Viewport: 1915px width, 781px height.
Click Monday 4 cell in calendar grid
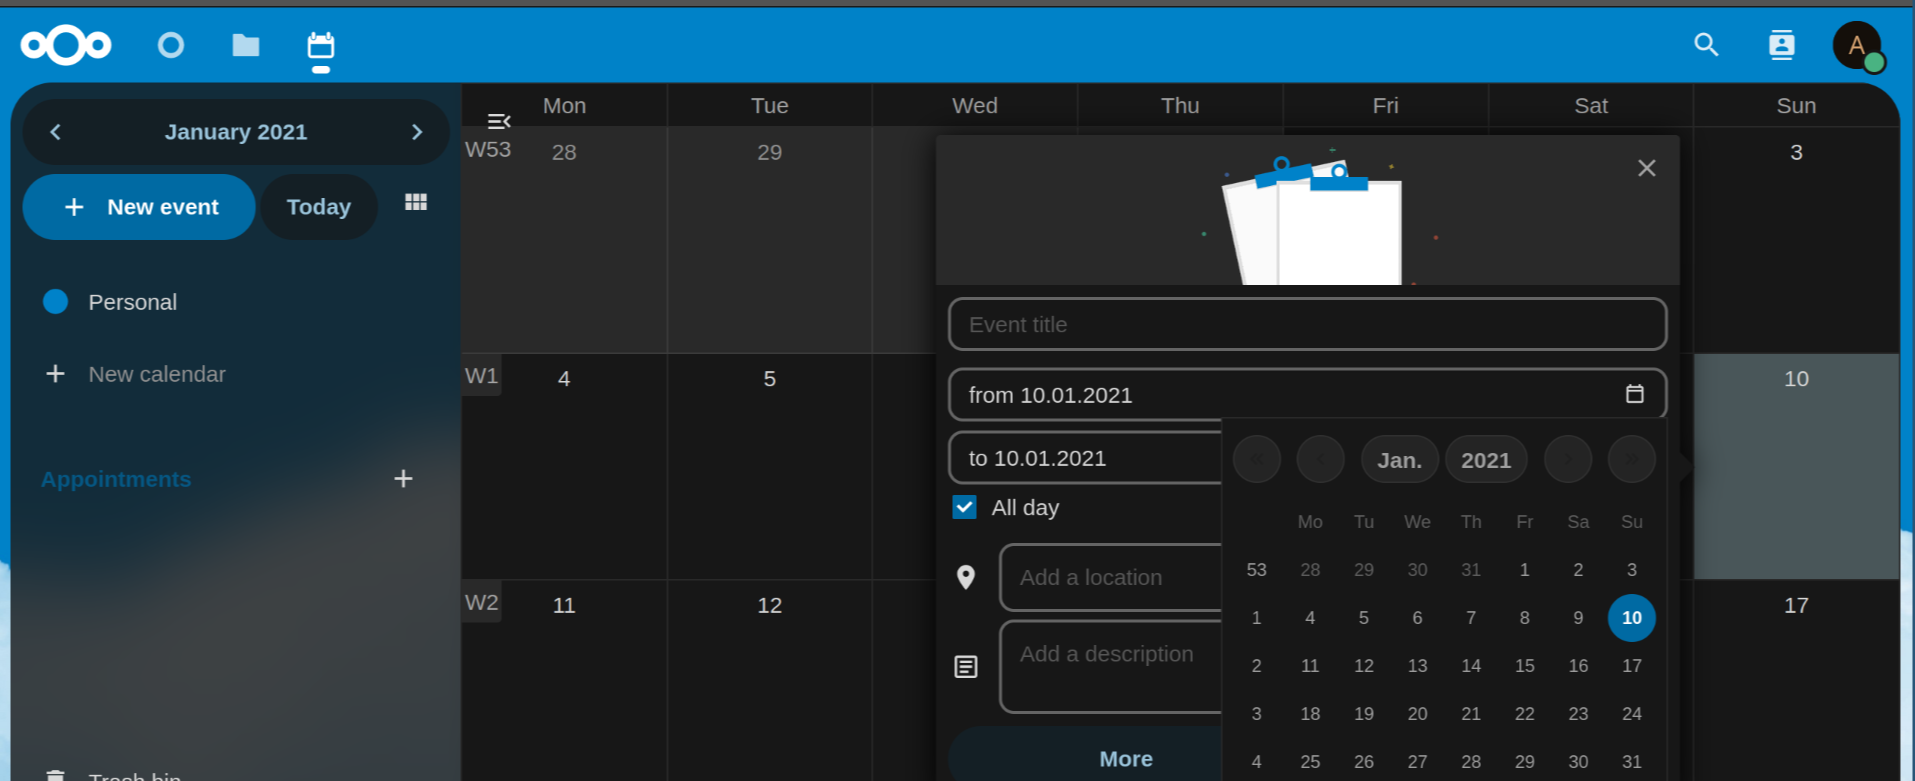[x=564, y=466]
